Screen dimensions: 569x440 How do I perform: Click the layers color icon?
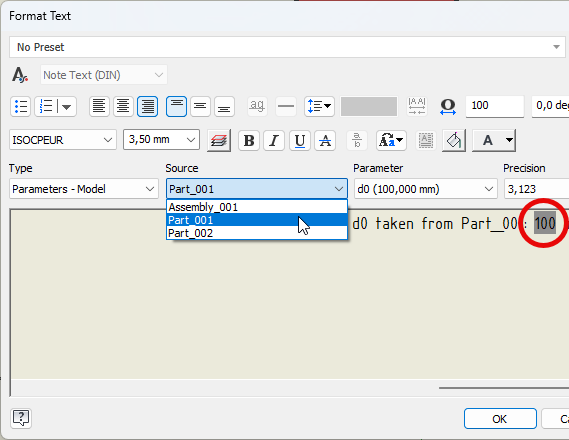[x=219, y=140]
